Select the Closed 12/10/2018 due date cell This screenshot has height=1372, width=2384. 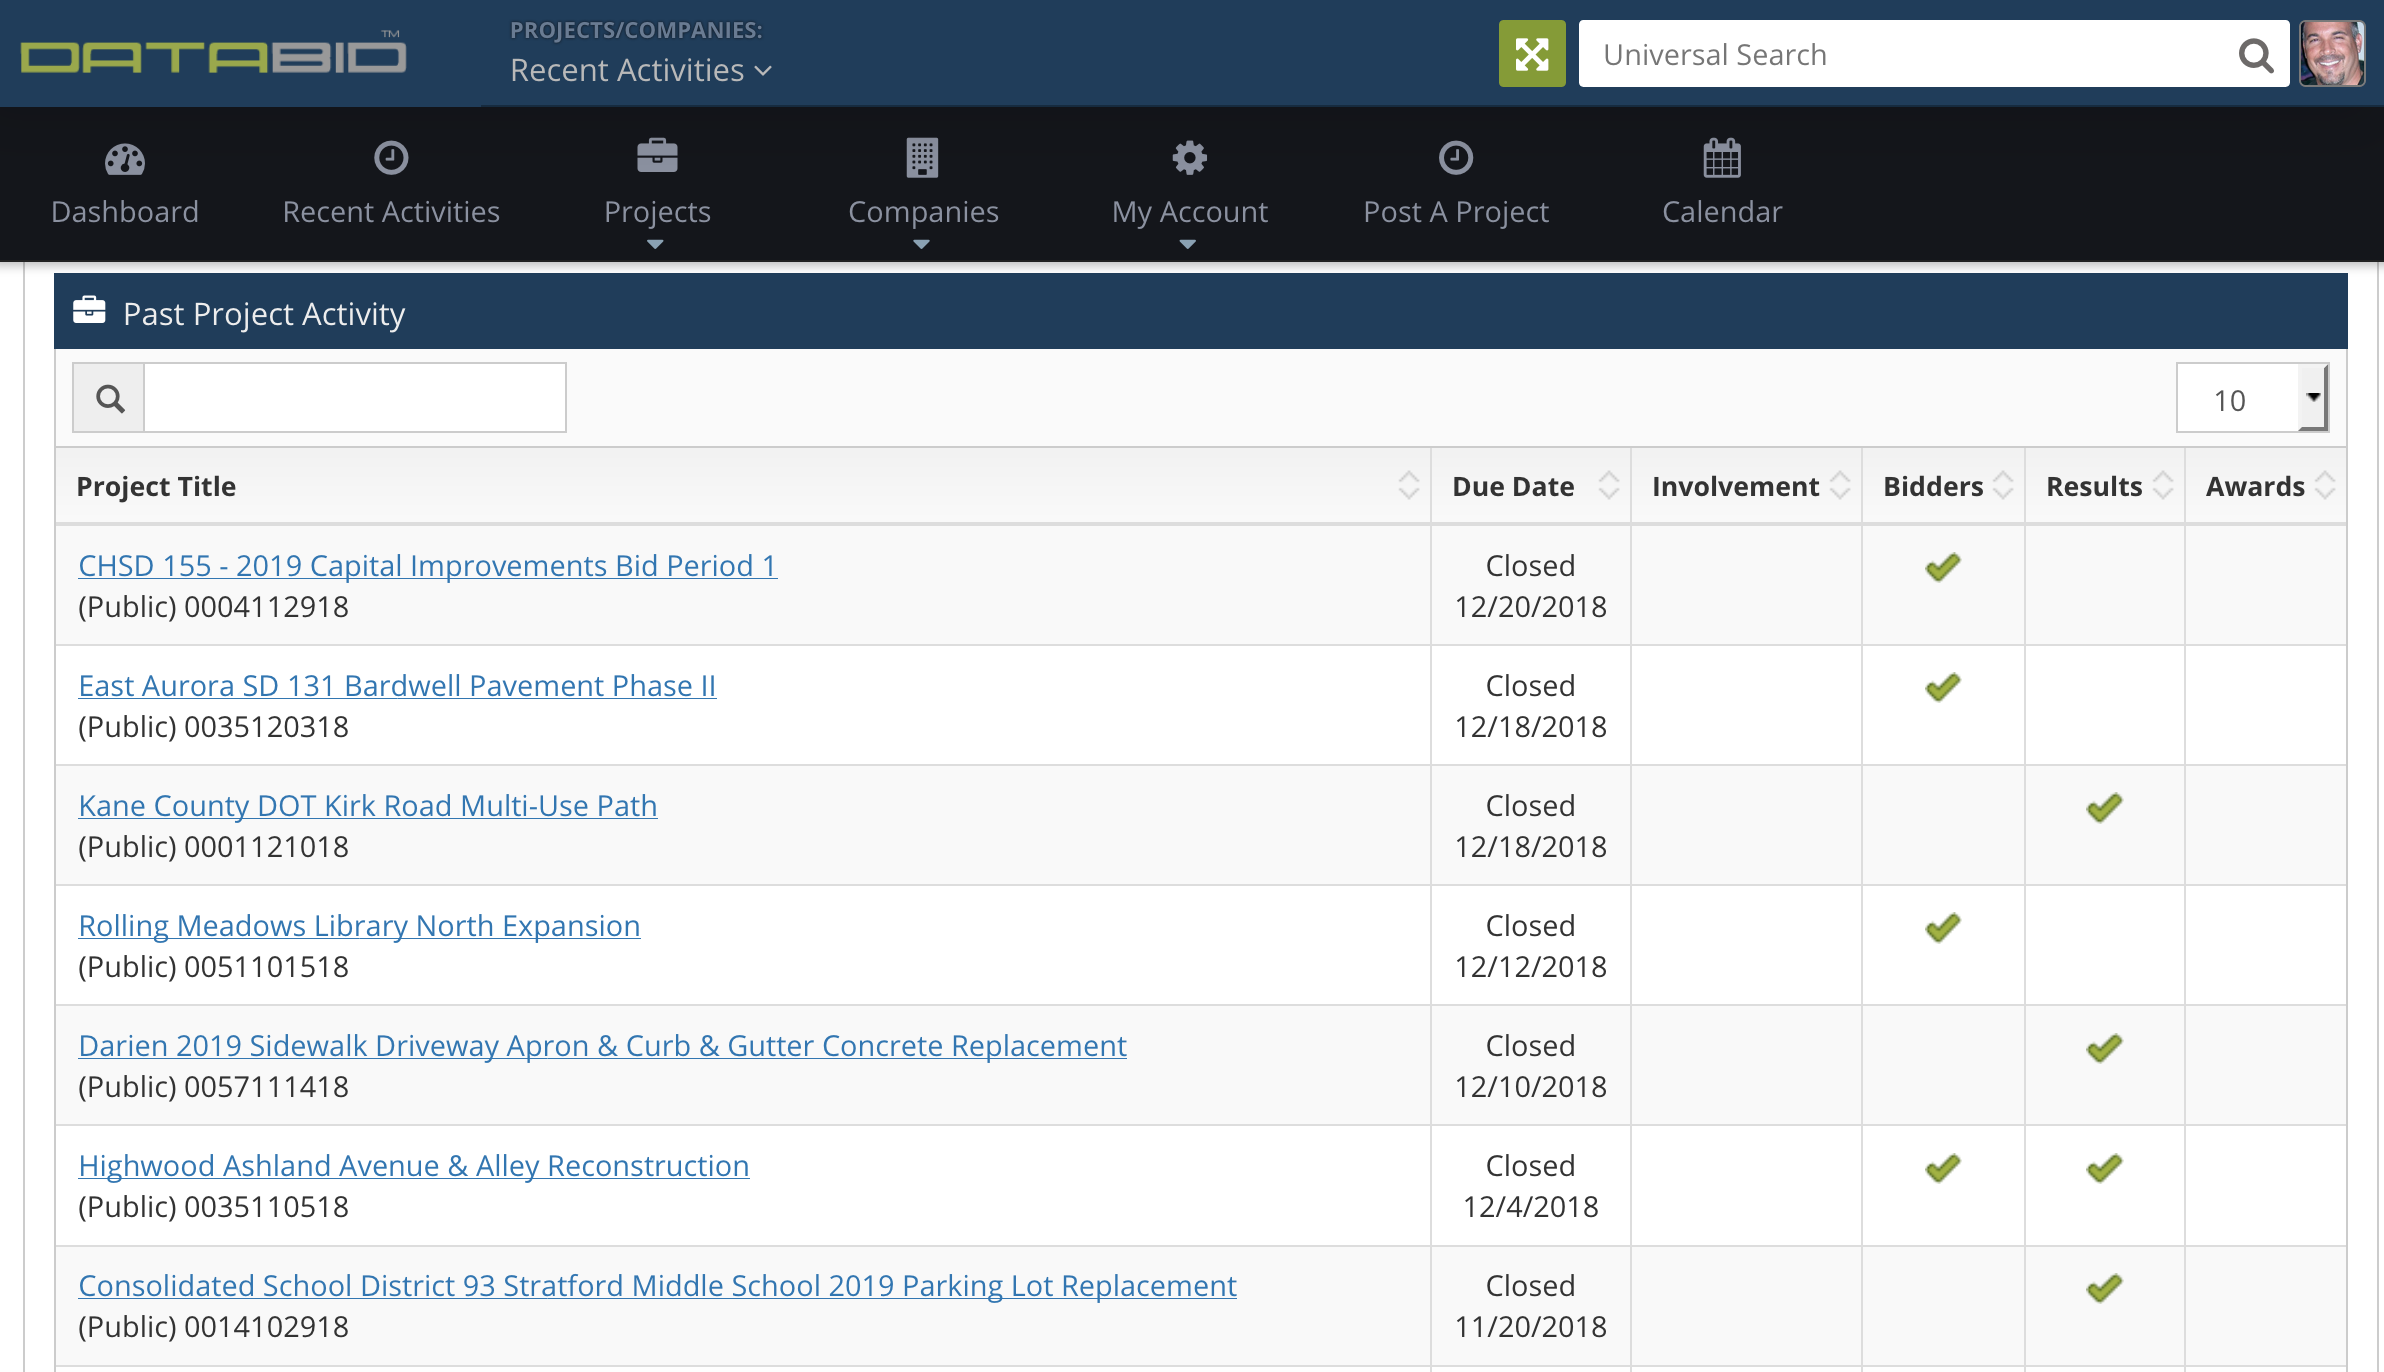pyautogui.click(x=1531, y=1066)
